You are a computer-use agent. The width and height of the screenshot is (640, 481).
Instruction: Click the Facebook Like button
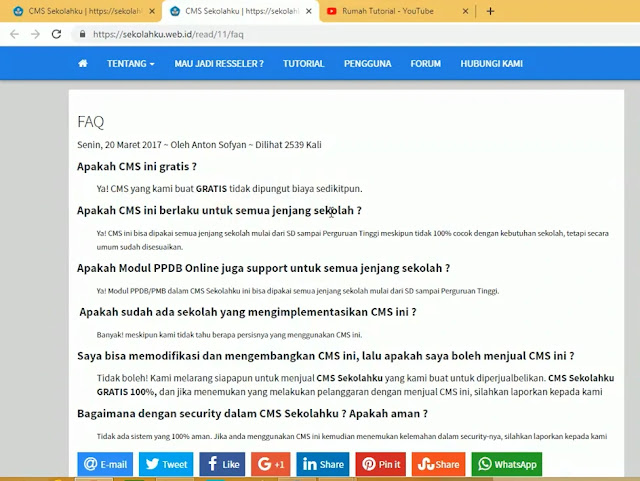(x=222, y=464)
